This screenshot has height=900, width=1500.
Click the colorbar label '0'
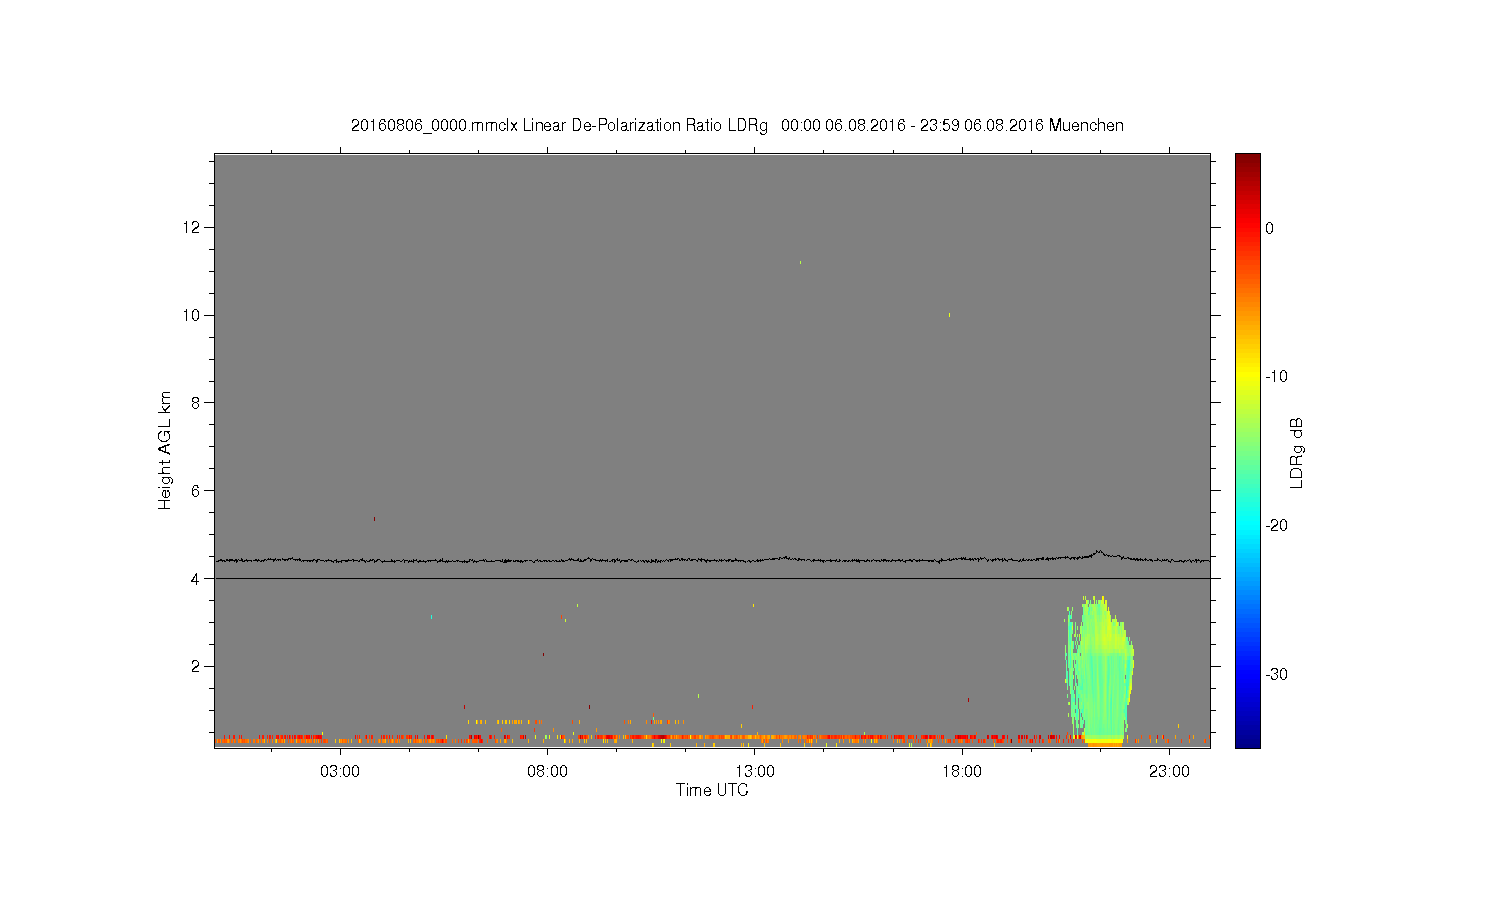[x=1270, y=228]
